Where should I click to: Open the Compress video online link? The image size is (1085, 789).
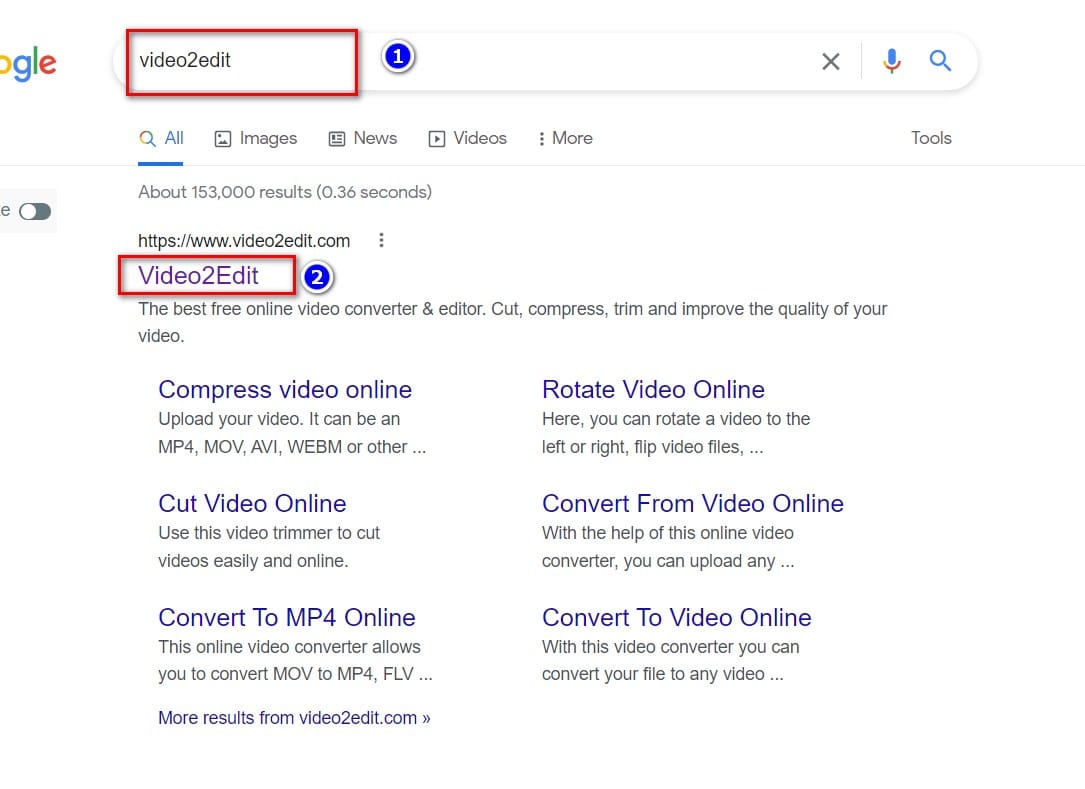tap(285, 389)
